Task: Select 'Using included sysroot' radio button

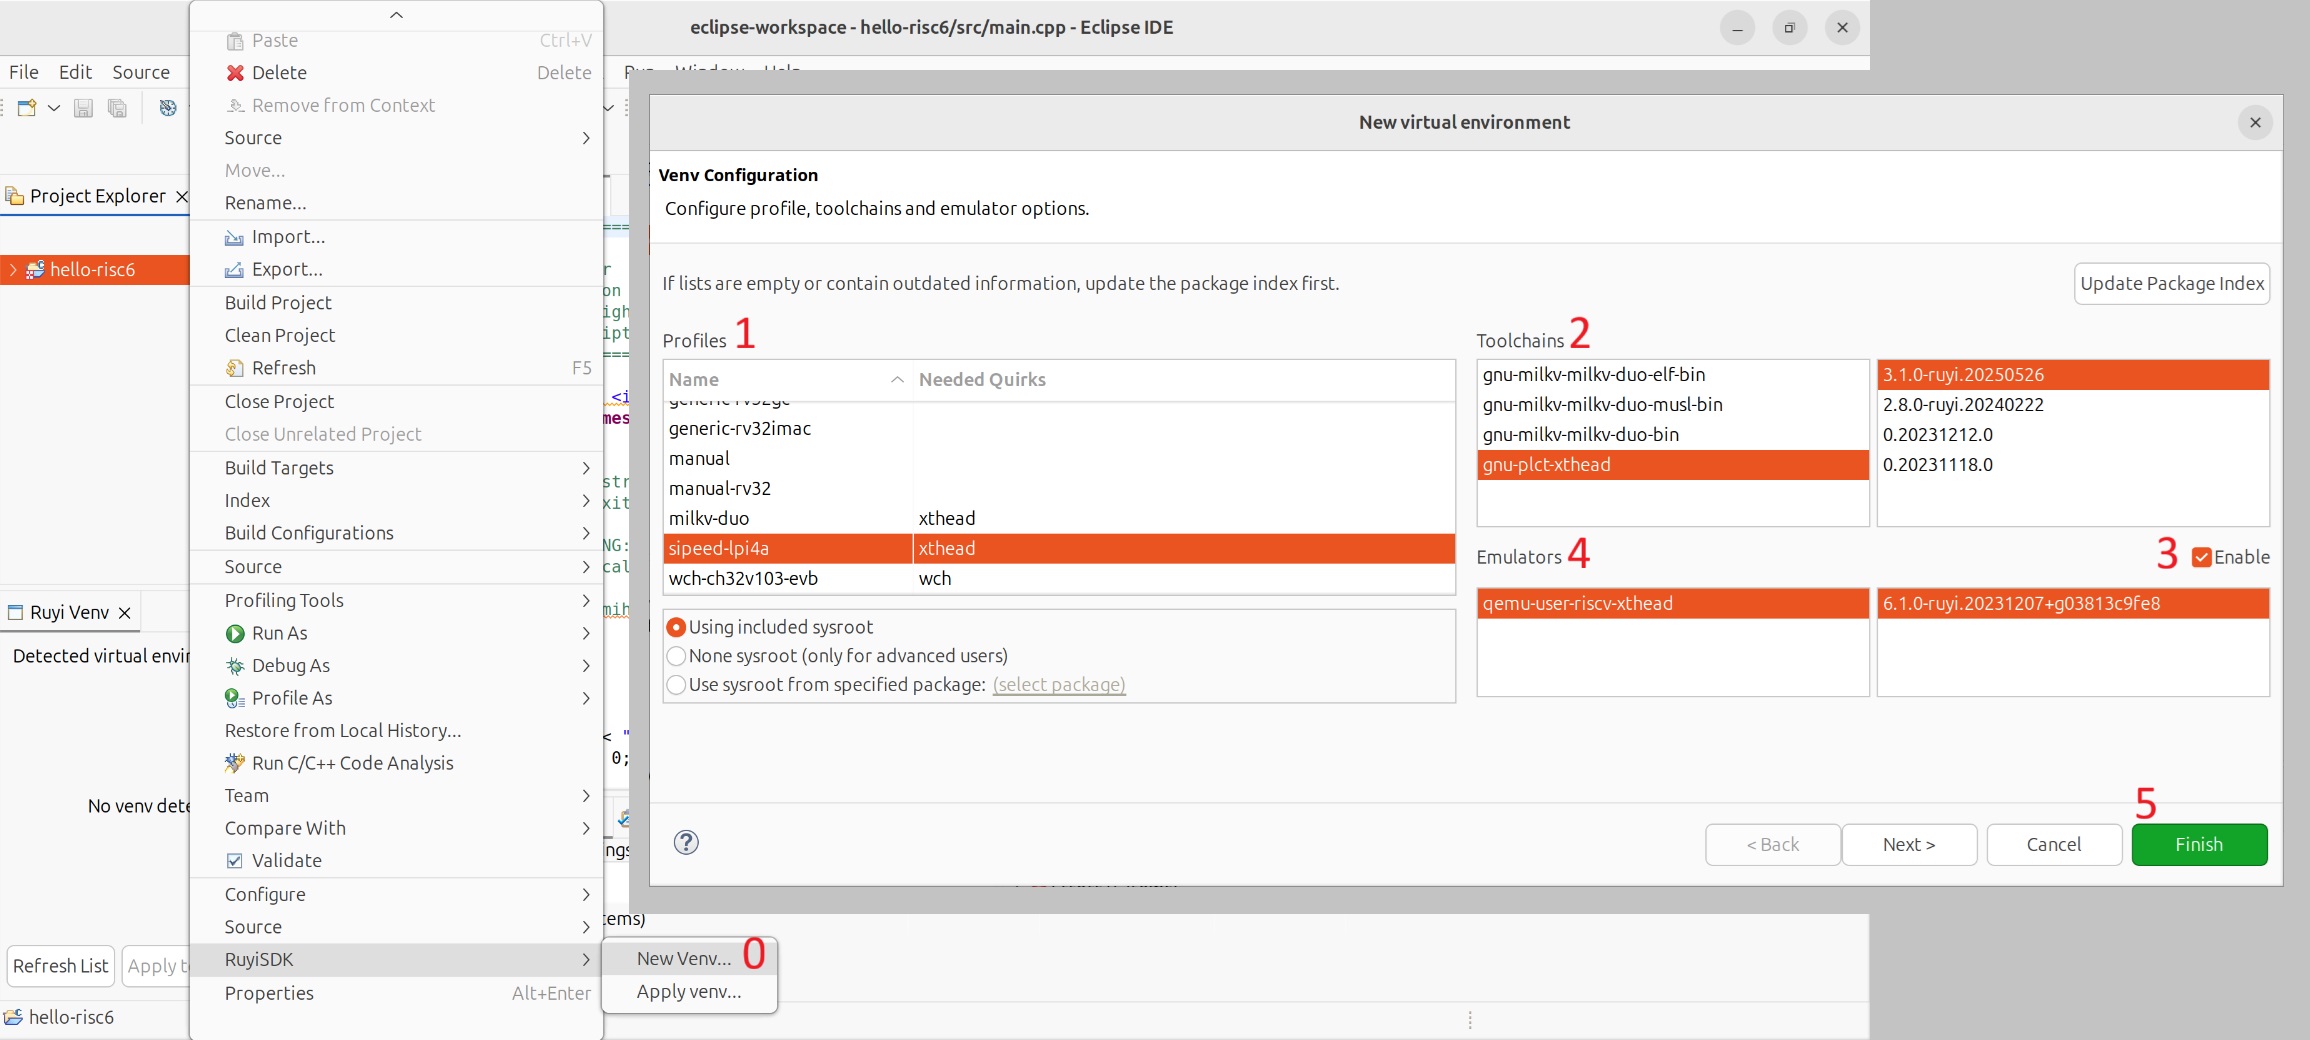Action: (x=676, y=627)
